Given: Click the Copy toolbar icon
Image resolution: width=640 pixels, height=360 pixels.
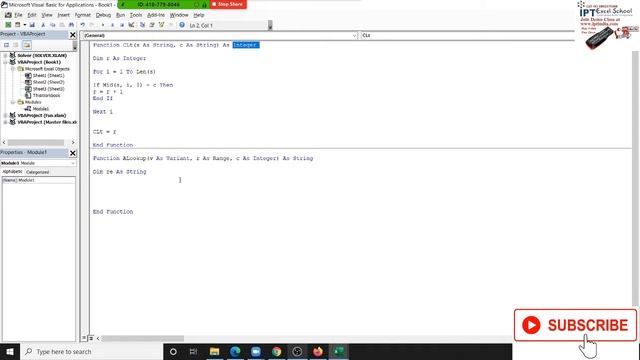Looking at the screenshot, I should [x=52, y=25].
